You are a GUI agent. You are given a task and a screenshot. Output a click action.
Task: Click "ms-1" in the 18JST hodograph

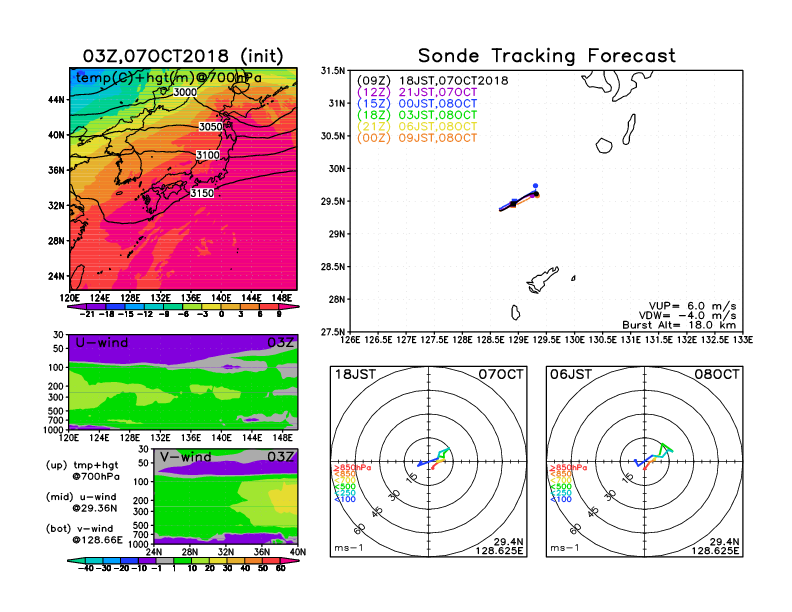[349, 548]
